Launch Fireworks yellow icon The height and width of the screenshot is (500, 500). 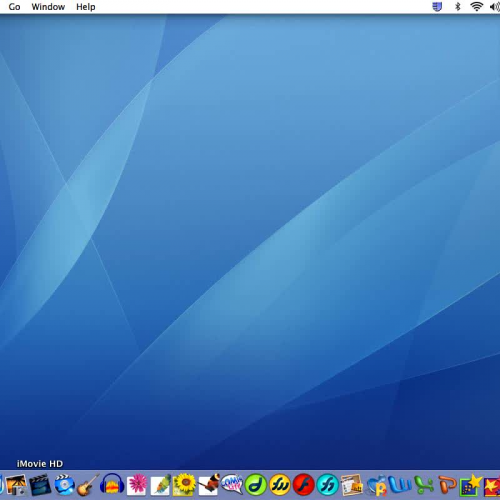[280, 485]
